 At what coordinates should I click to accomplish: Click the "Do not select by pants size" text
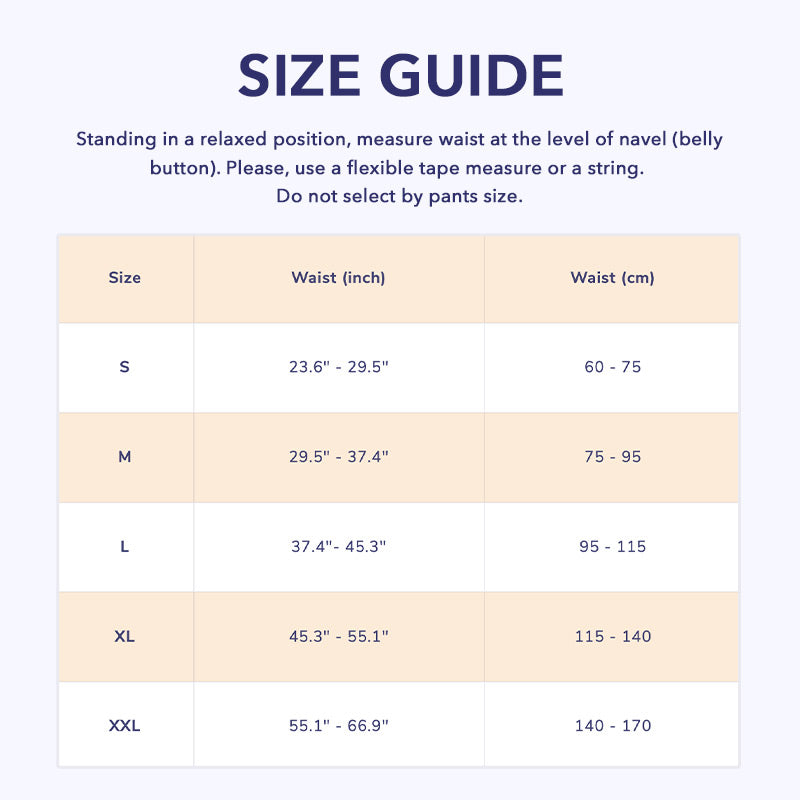400,196
